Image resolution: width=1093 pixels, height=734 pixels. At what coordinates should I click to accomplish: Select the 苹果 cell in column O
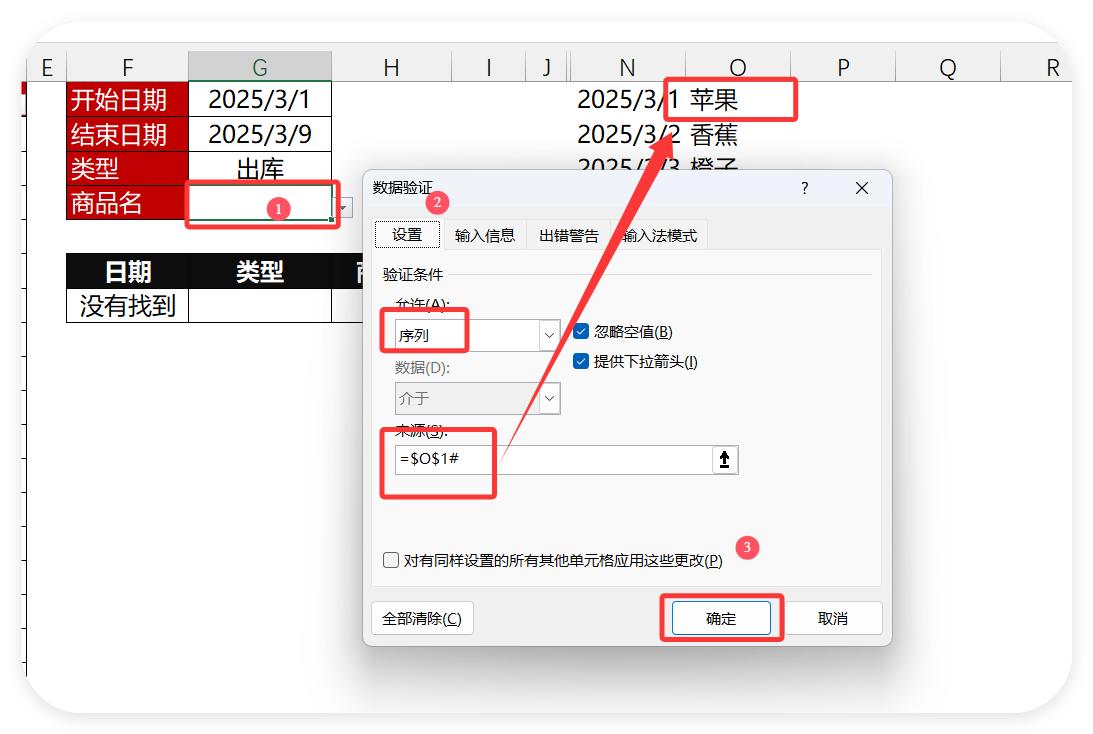pos(738,99)
